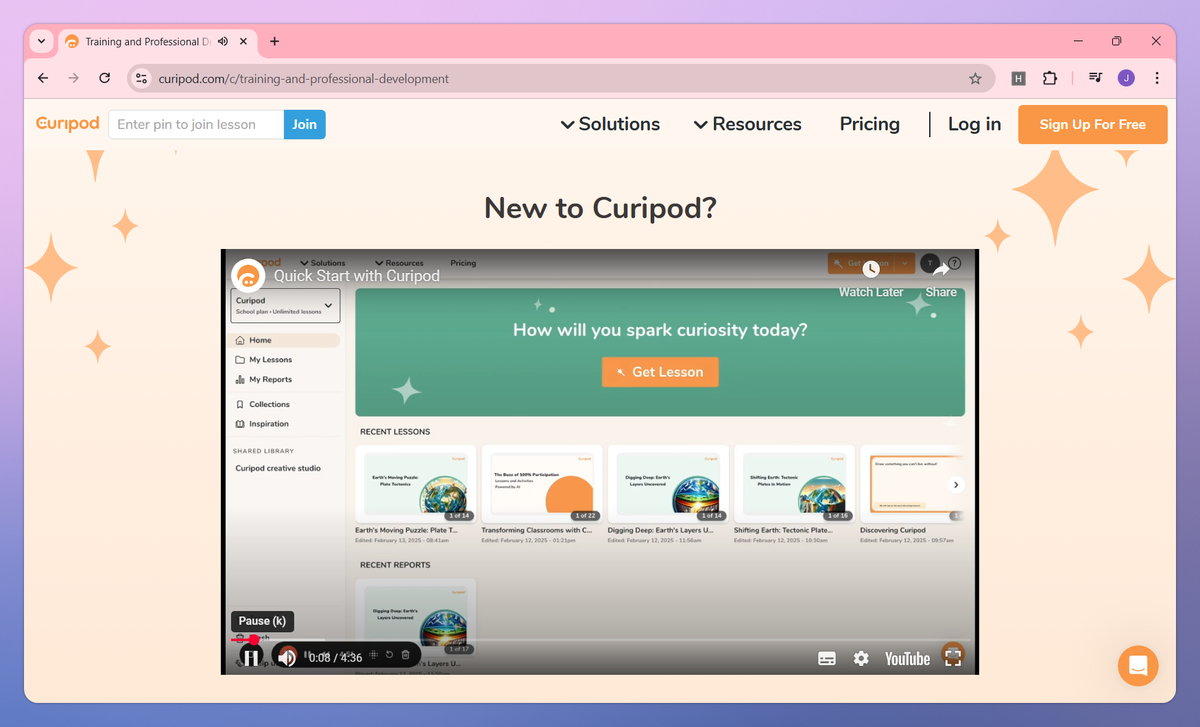Image resolution: width=1200 pixels, height=727 pixels.
Task: Open the Extensions puzzle icon
Action: tap(1050, 78)
